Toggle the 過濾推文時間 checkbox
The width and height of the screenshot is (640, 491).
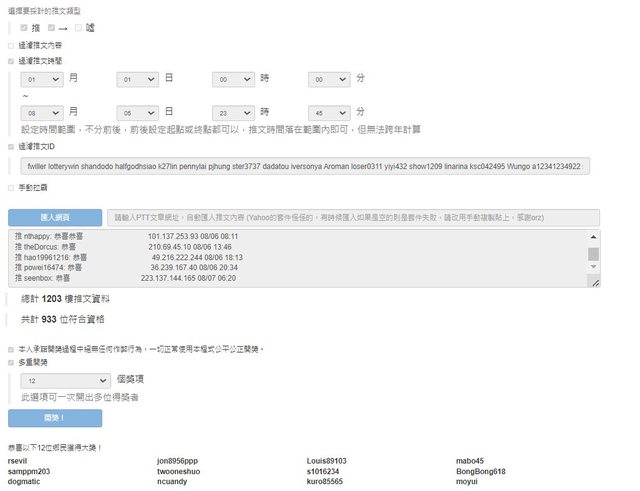(11, 60)
